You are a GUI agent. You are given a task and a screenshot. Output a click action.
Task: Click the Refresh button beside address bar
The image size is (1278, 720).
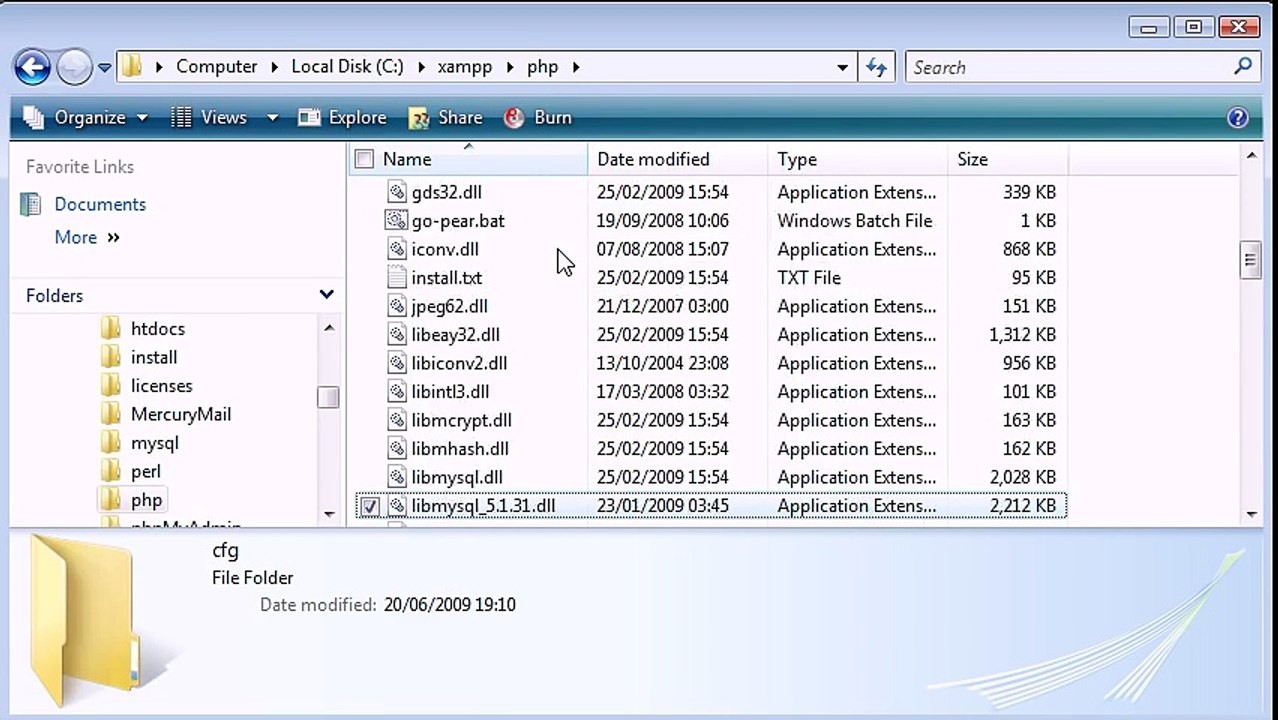click(877, 67)
